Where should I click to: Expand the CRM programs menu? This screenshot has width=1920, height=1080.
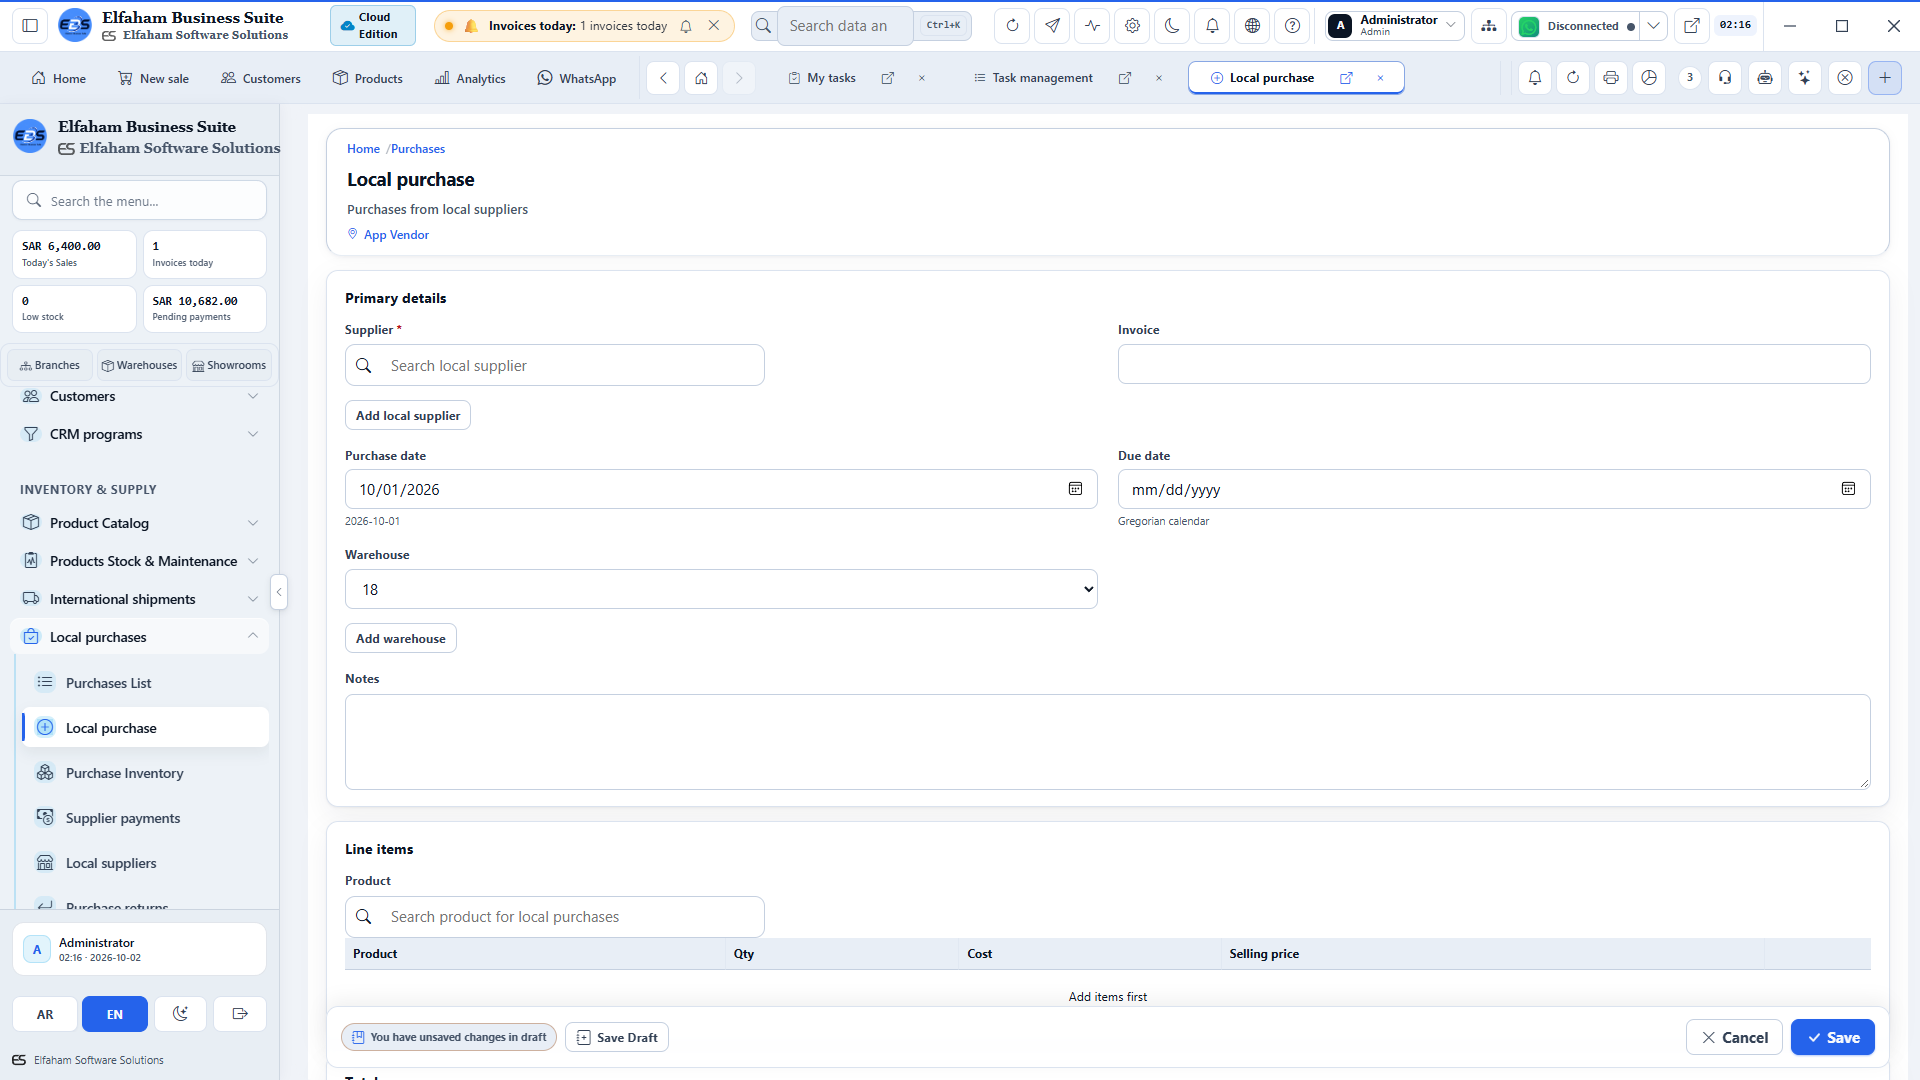pyautogui.click(x=140, y=434)
